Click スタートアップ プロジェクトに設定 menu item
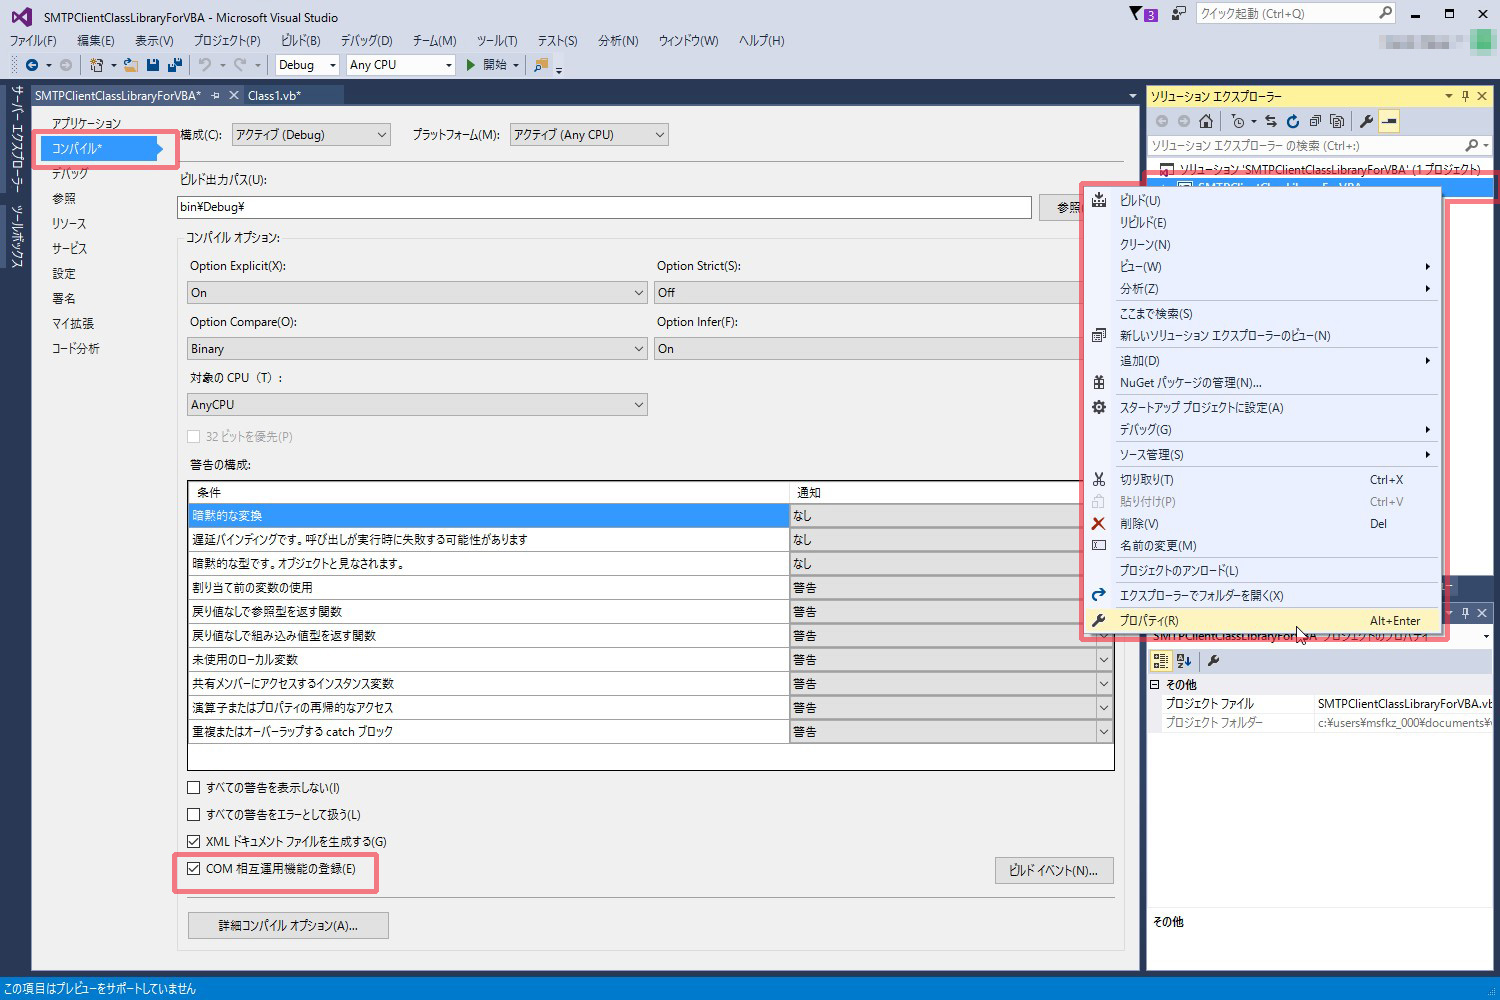 pos(1262,408)
